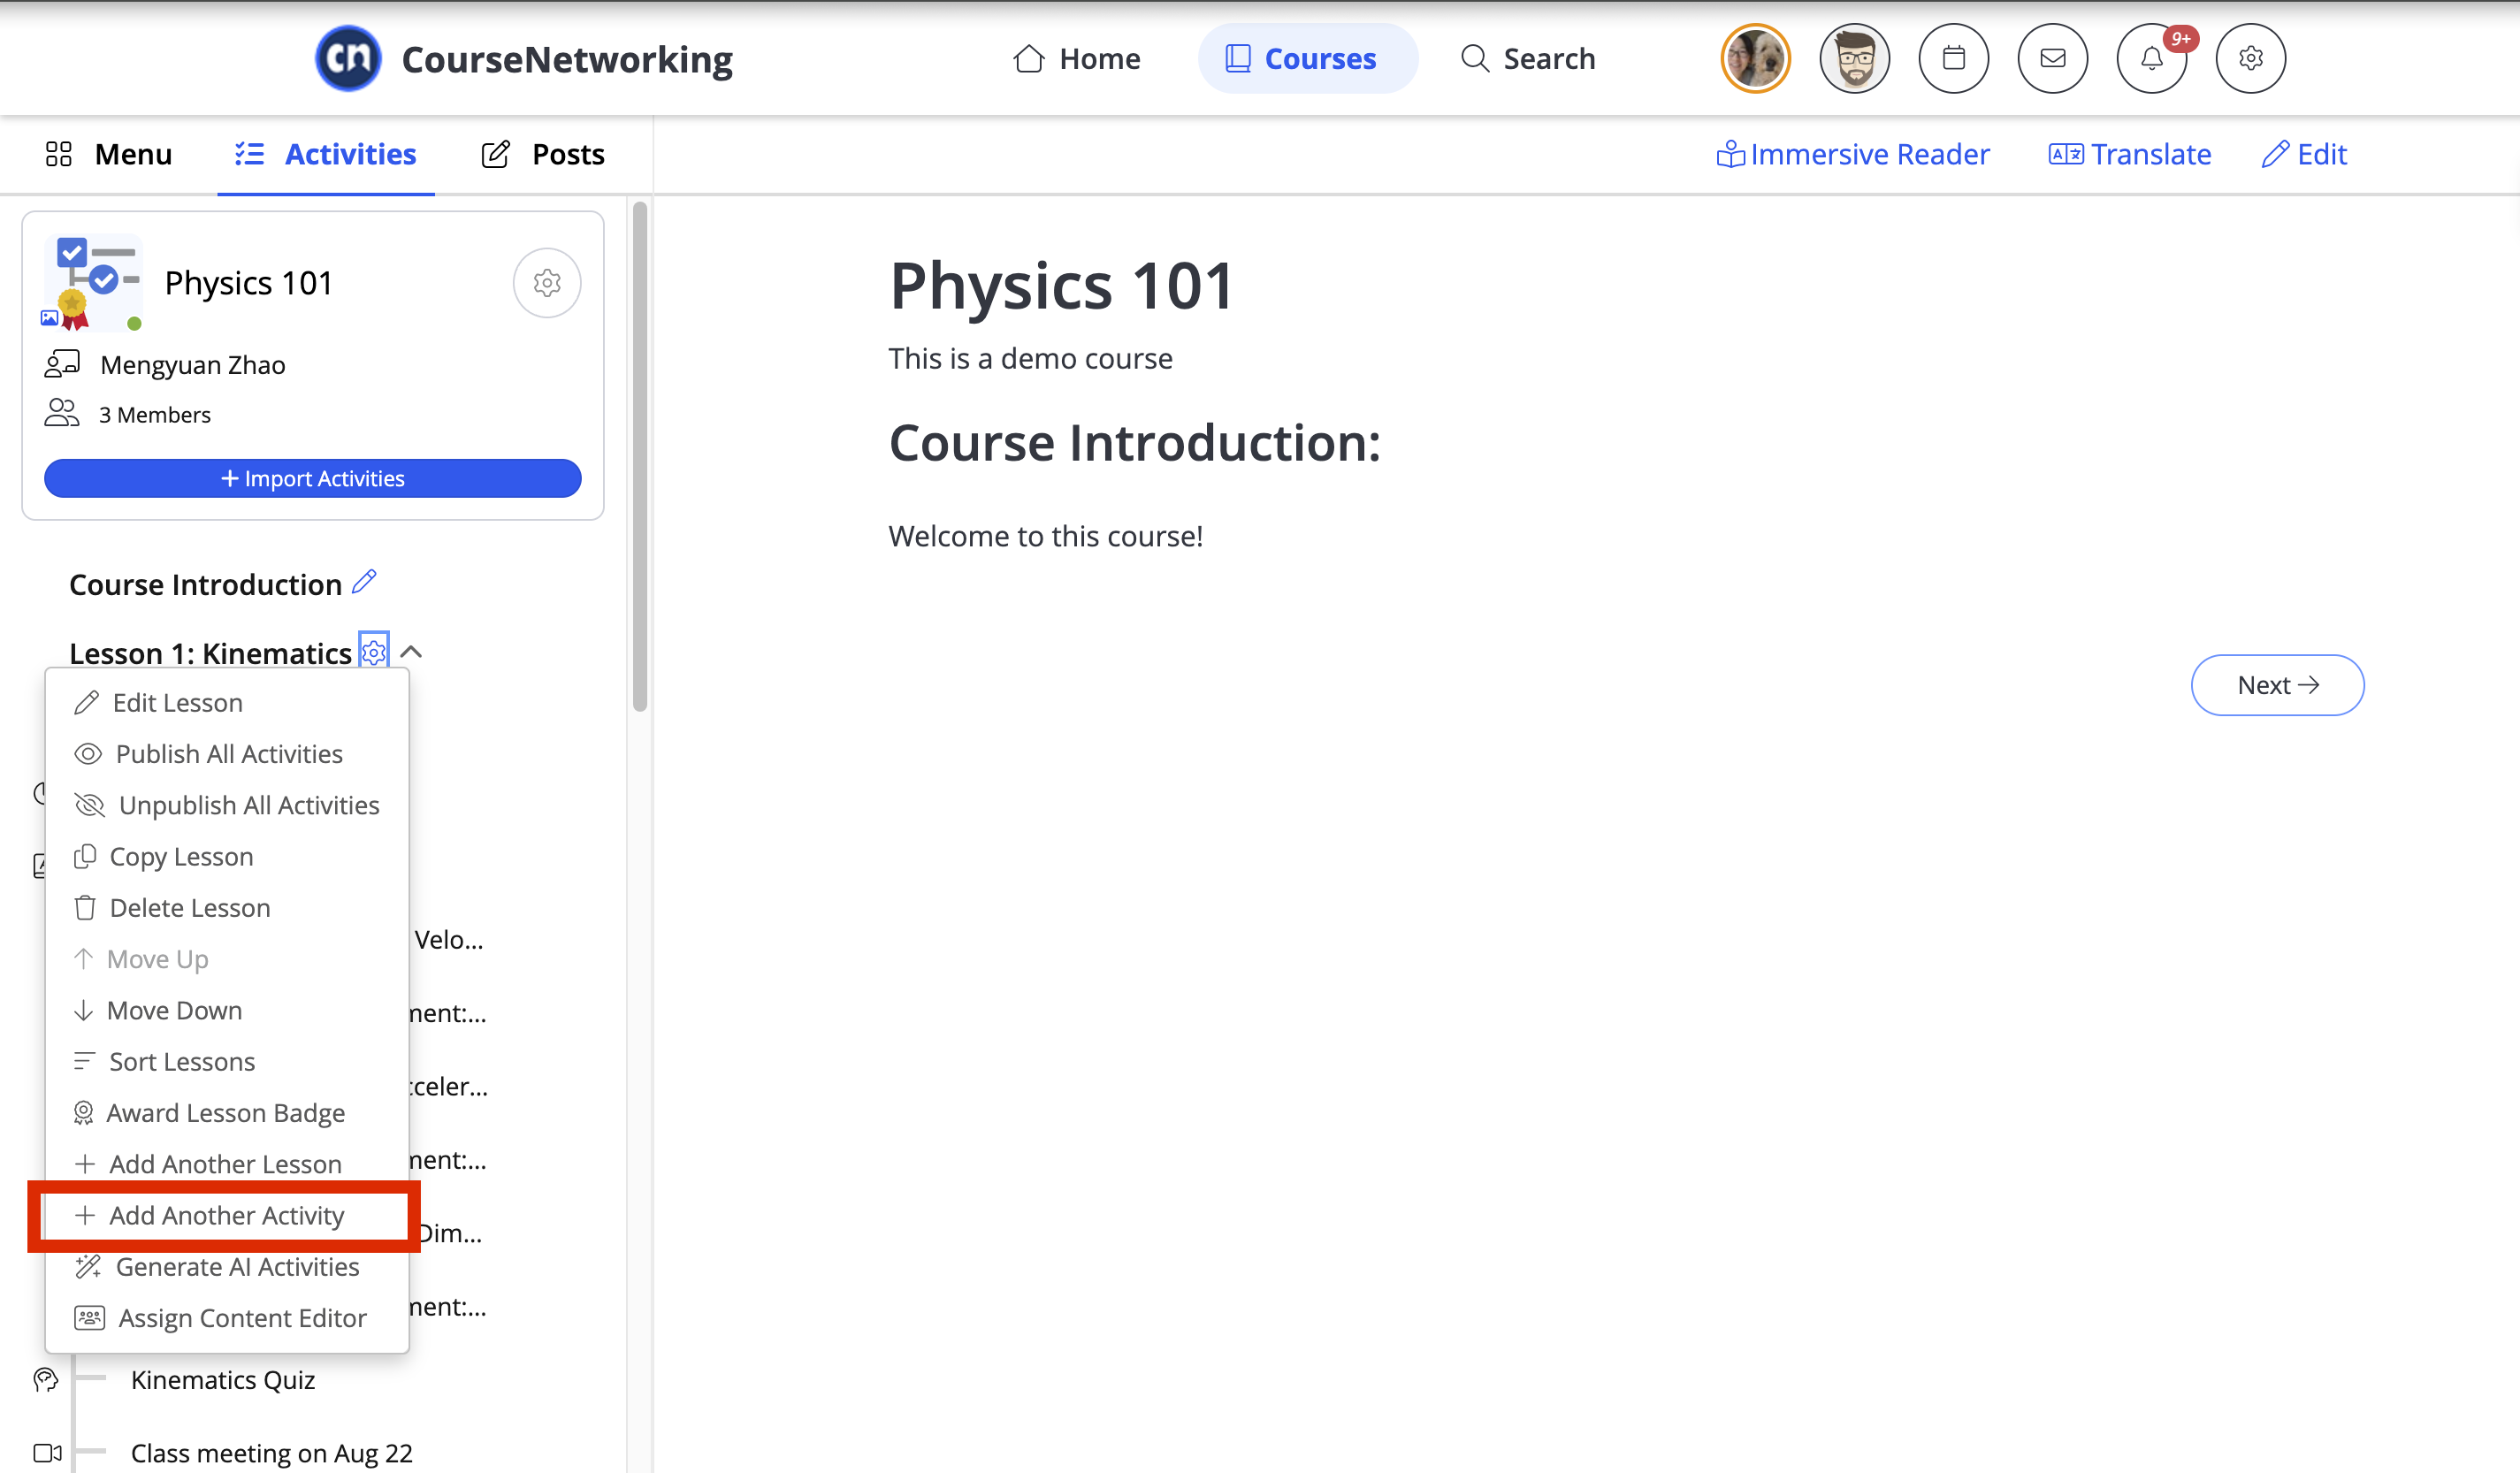Image resolution: width=2520 pixels, height=1473 pixels.
Task: Open Physics 101 course settings gear
Action: pos(547,283)
